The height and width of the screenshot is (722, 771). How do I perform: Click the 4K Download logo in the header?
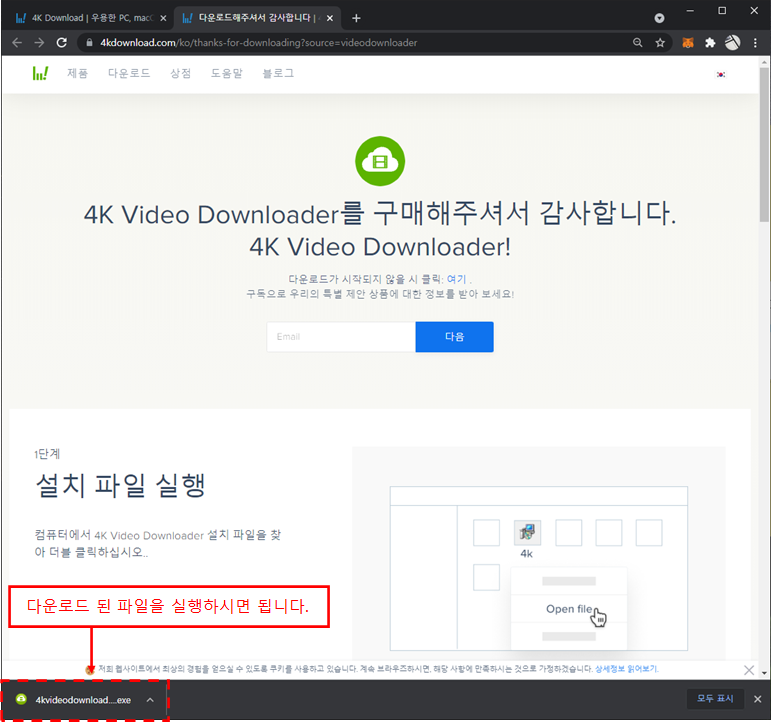coord(40,73)
